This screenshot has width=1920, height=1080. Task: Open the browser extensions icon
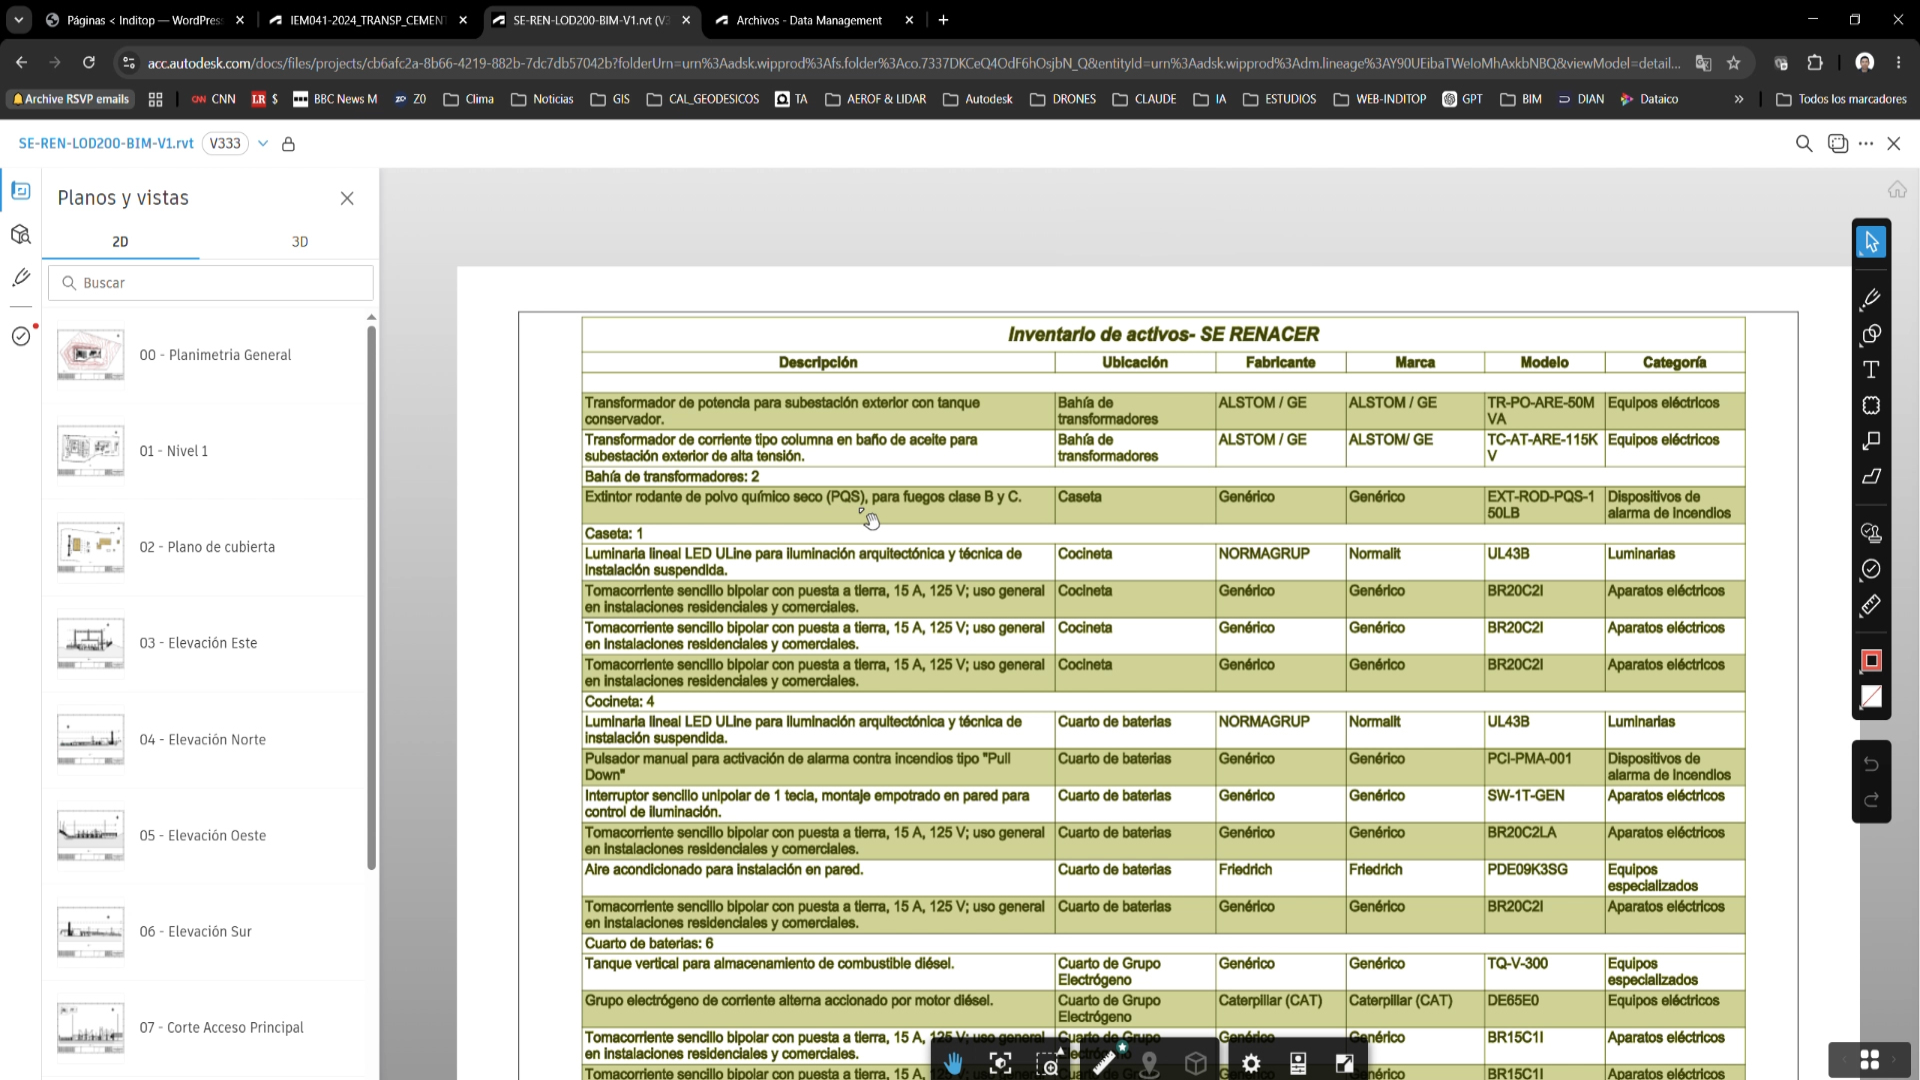pyautogui.click(x=1815, y=63)
